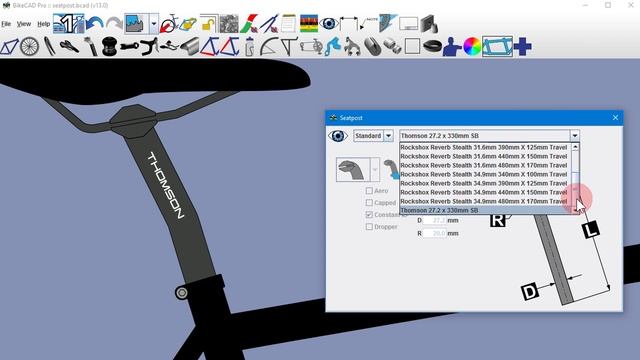Toggle seatpost visibility eye in dialog
The image size is (640, 360).
click(x=338, y=136)
